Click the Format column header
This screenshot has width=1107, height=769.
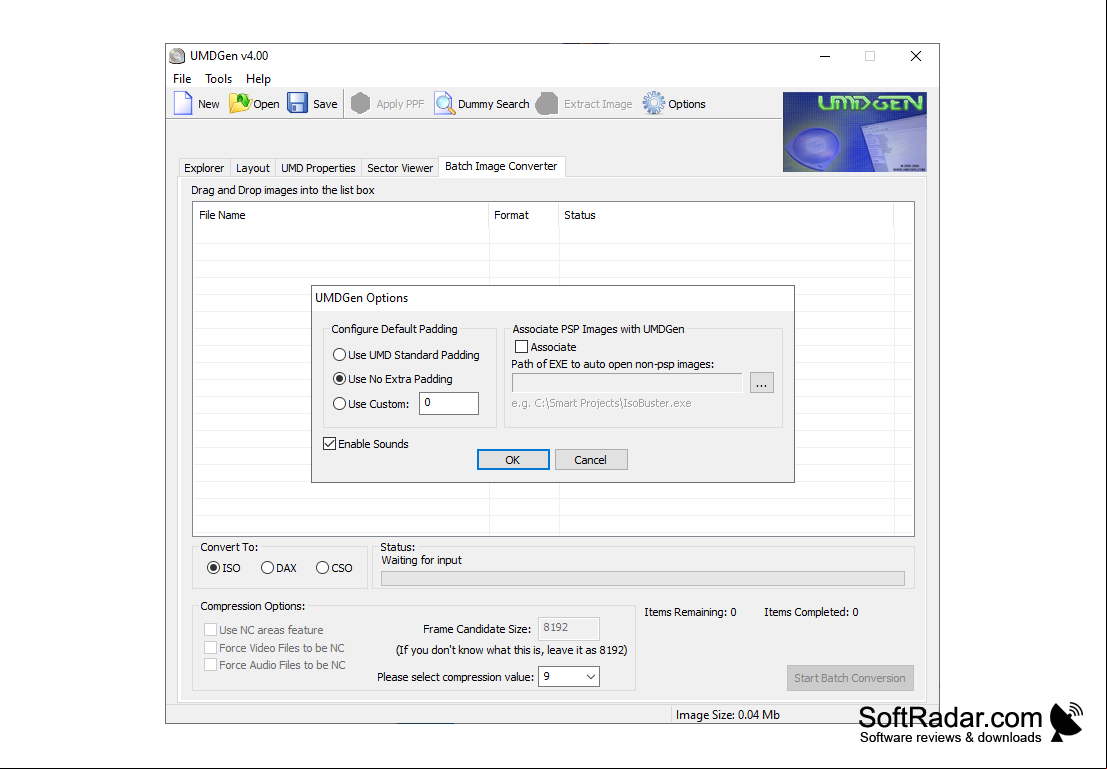pos(524,215)
